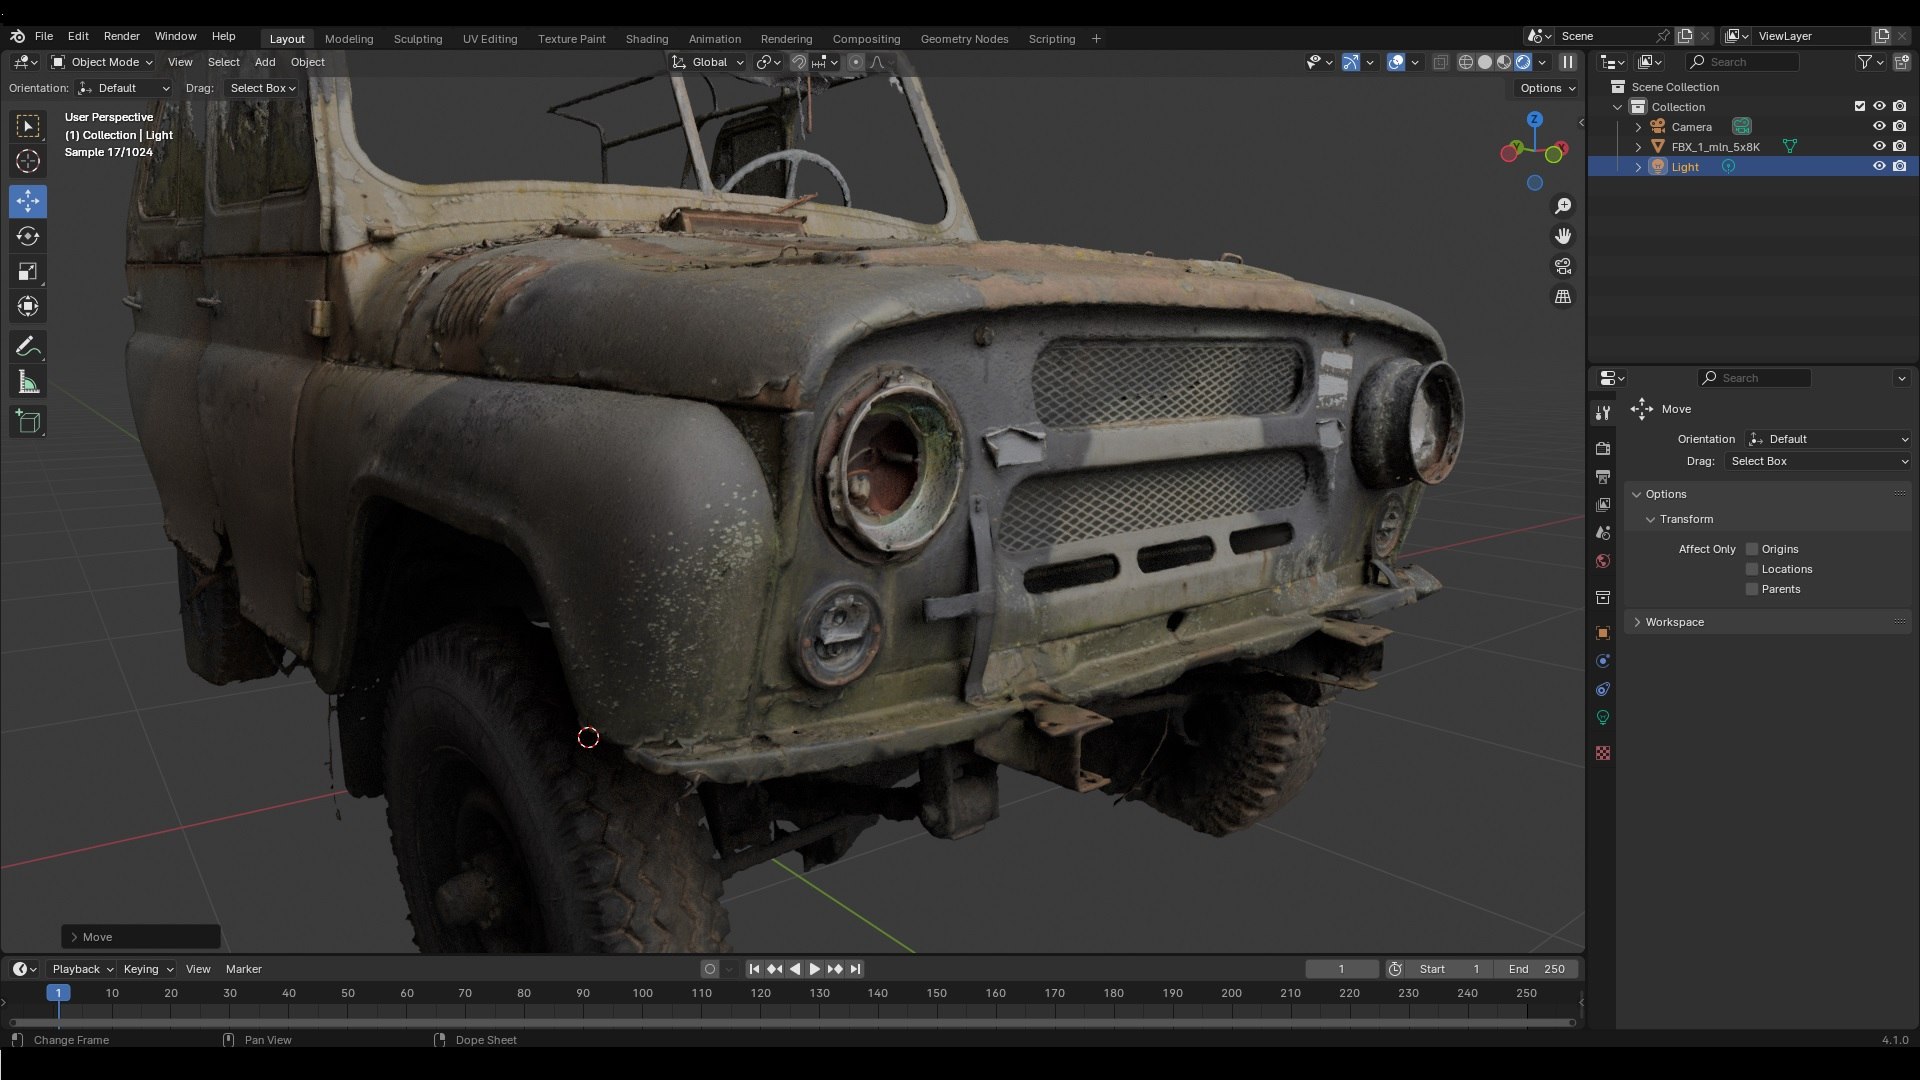Screen dimensions: 1920x1080
Task: Select the Cursor tool in the toolbar
Action: pos(28,161)
